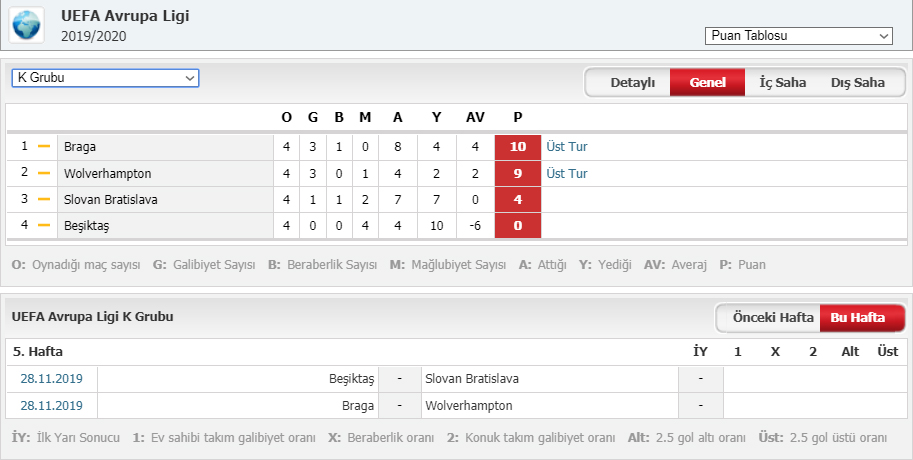Click Wolverhampton's yellow position-change indicator
This screenshot has height=460, width=913.
[44, 173]
